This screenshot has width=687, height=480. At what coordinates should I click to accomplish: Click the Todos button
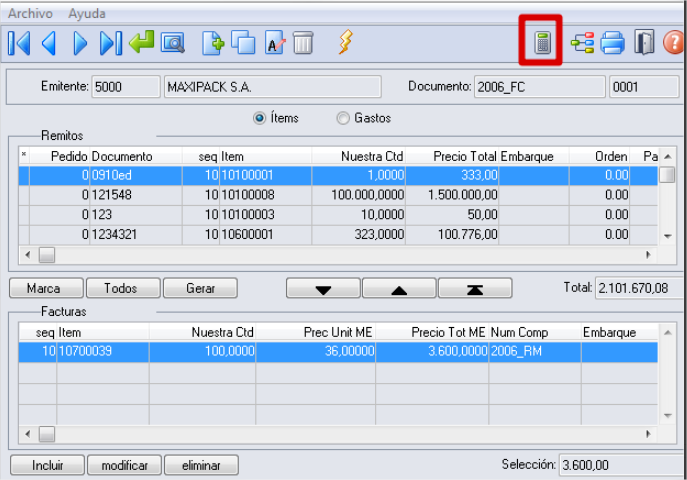pos(123,288)
